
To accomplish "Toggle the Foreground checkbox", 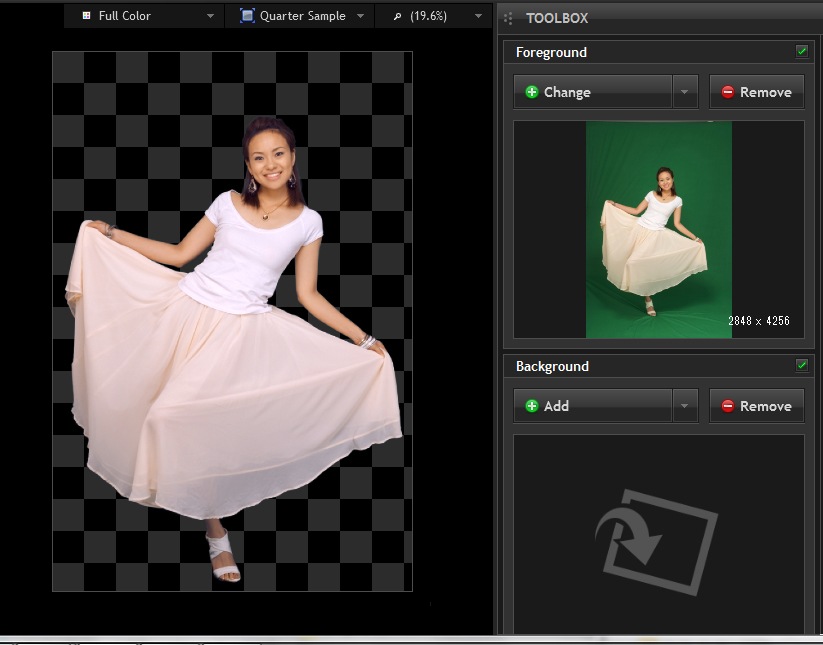I will click(x=802, y=51).
